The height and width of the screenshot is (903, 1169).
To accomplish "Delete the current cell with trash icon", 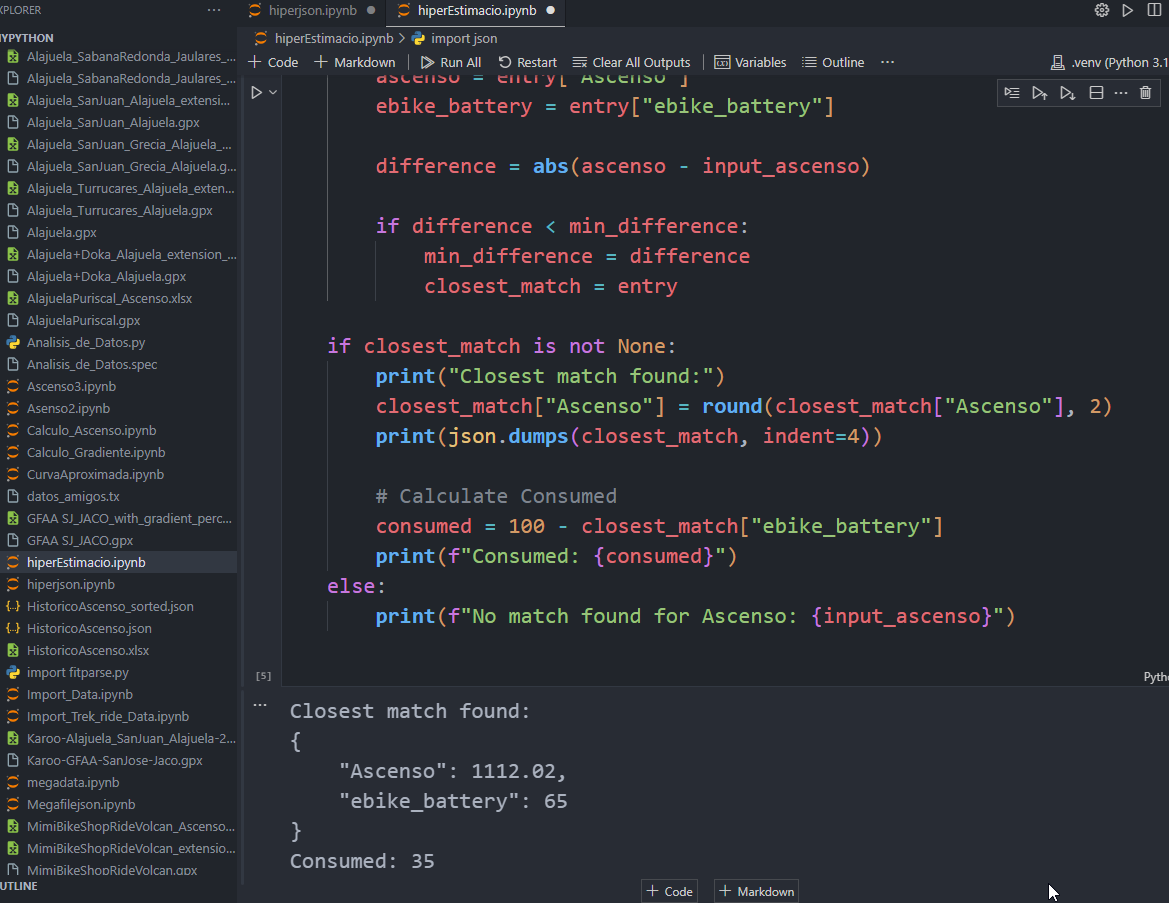I will (1146, 93).
